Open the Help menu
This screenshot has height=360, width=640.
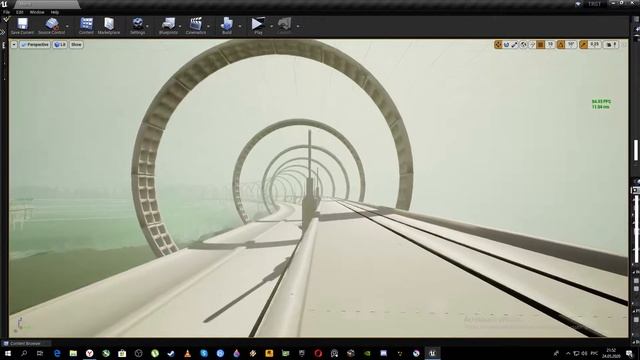55,12
